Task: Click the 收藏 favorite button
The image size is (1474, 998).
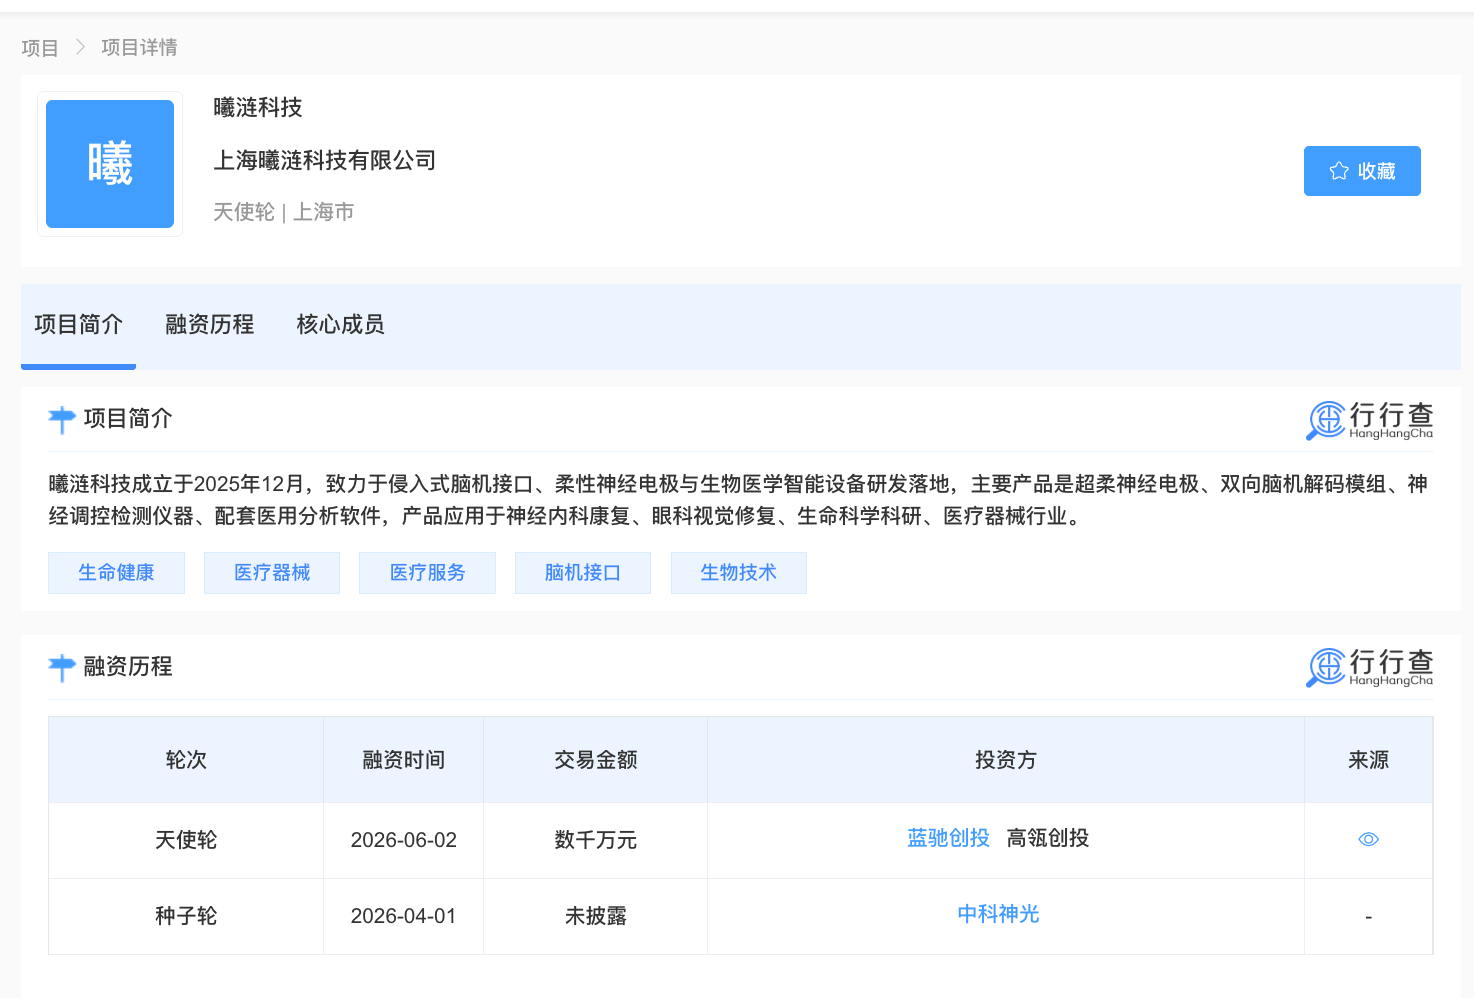Action: pos(1362,171)
